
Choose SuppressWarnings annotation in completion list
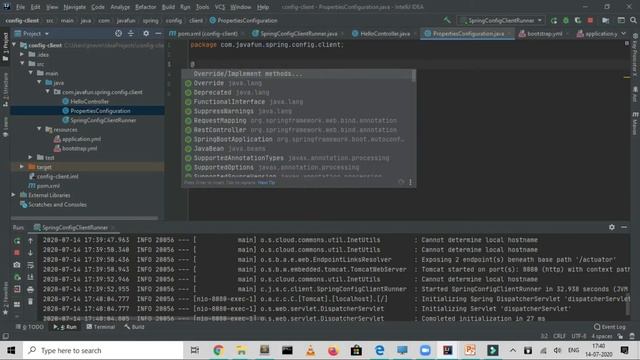click(297, 111)
